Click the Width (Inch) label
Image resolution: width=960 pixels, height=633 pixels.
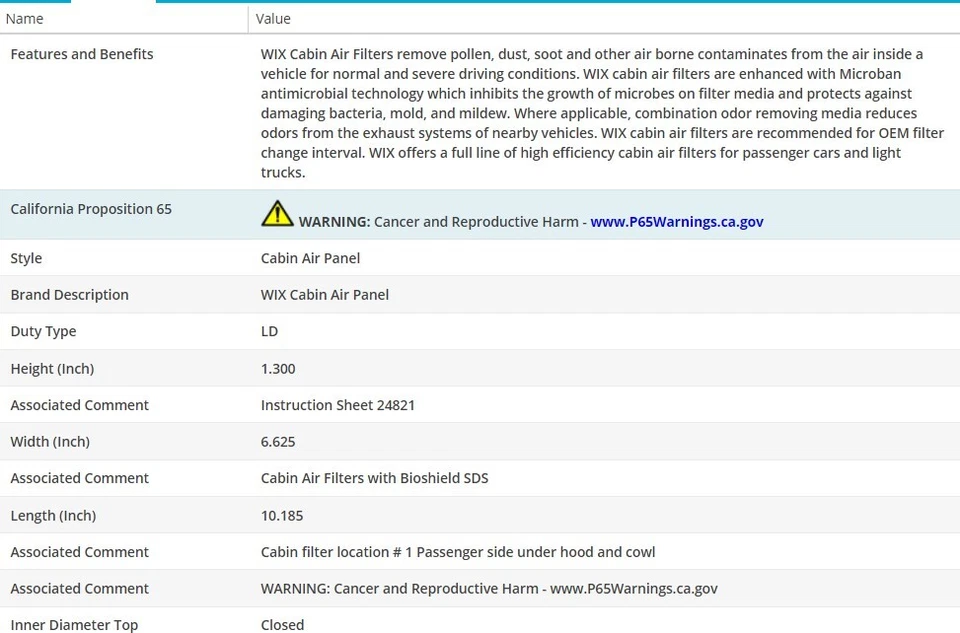(x=50, y=441)
